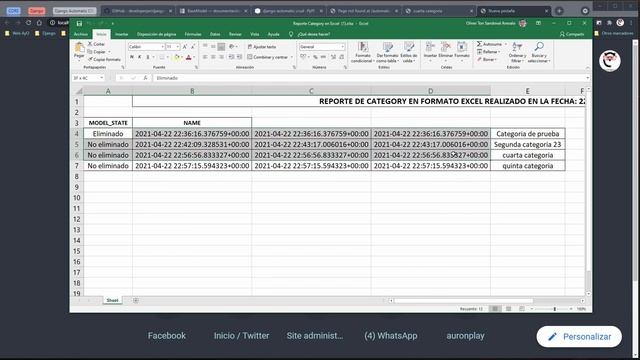Adjust the zoom slider in the status bar

click(x=554, y=309)
